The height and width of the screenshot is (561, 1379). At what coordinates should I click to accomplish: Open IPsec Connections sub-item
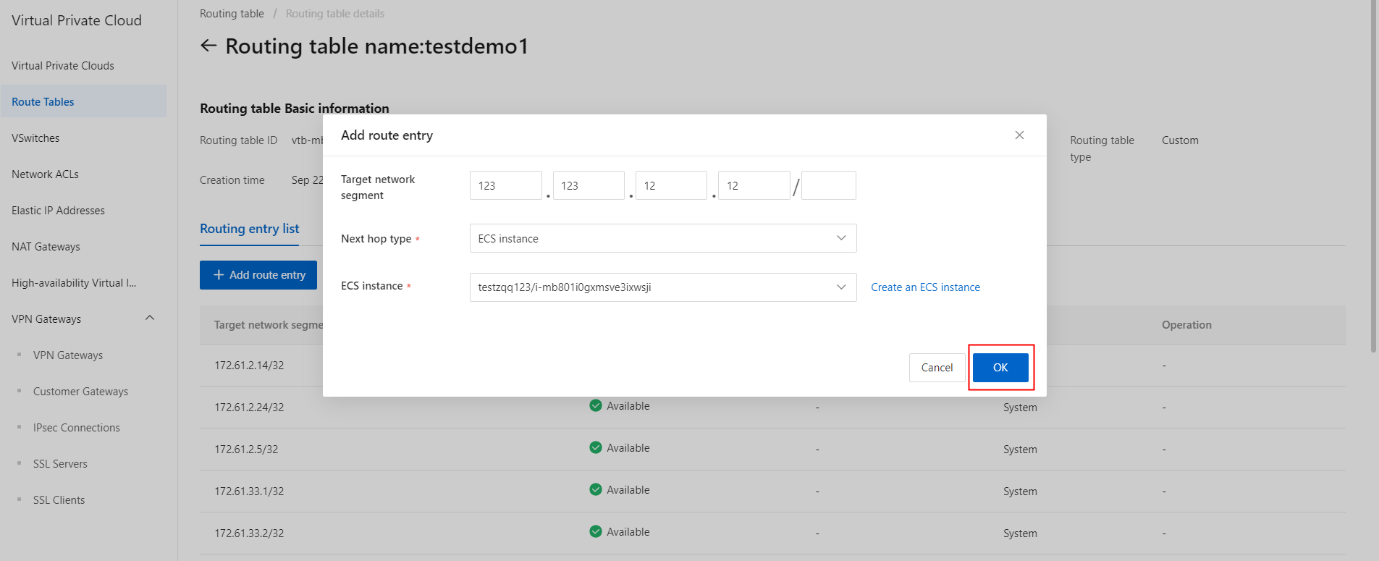pyautogui.click(x=76, y=428)
